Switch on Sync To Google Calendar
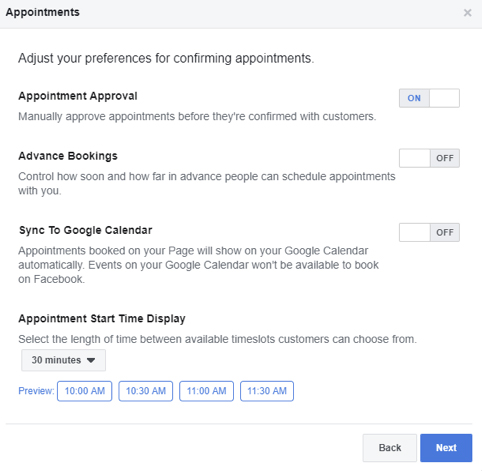This screenshot has width=482, height=471. coord(429,232)
